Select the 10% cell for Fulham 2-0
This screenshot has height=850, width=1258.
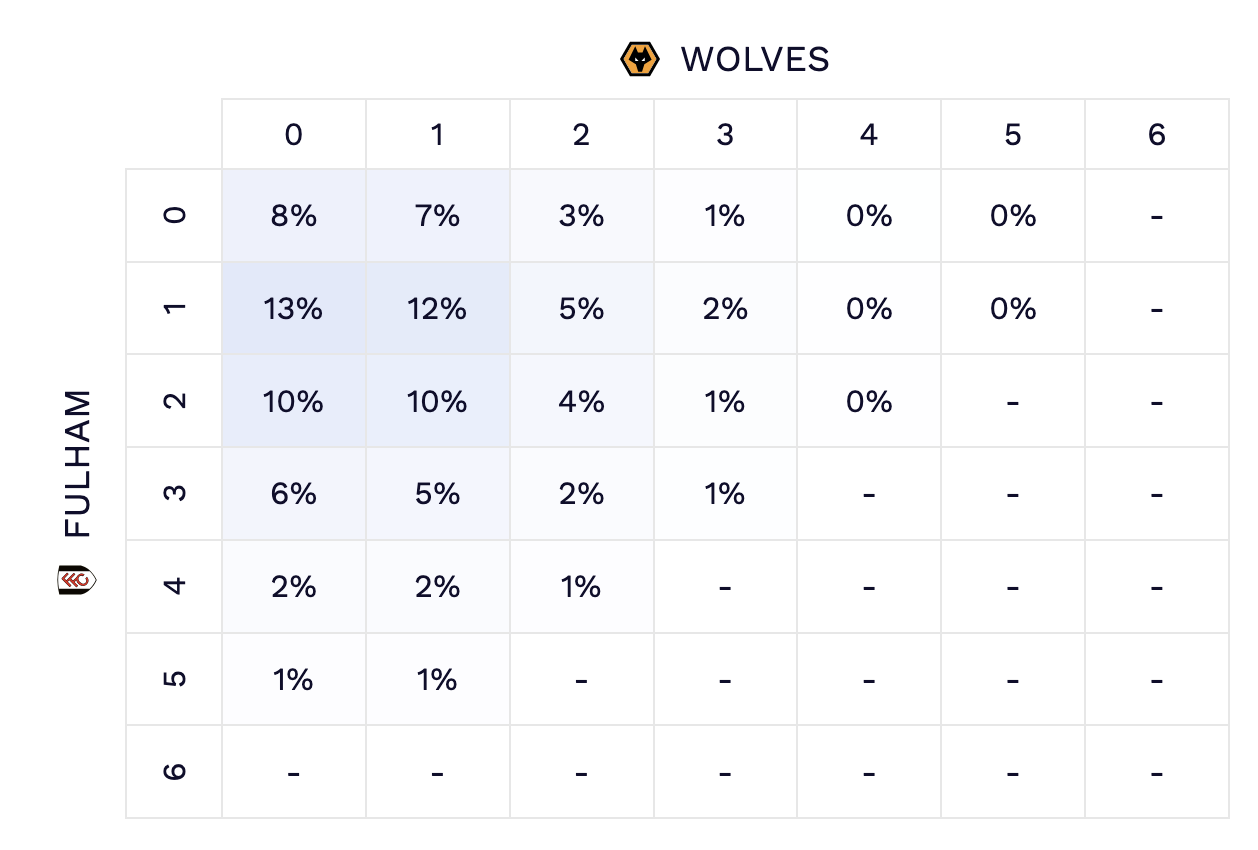pyautogui.click(x=294, y=402)
